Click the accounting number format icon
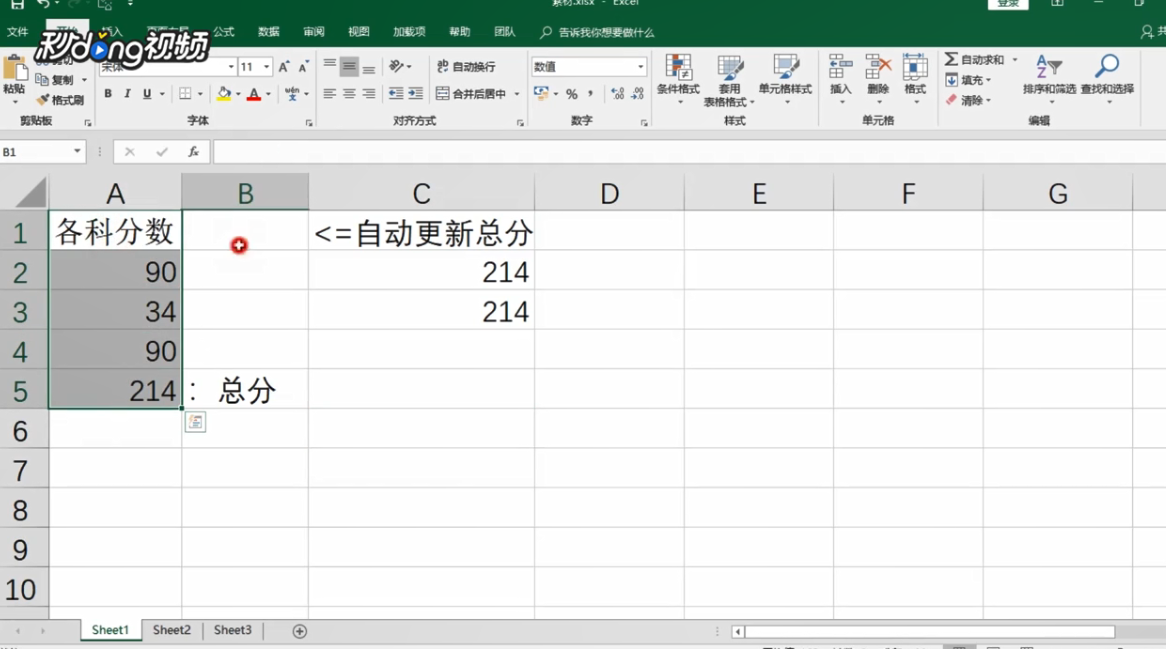Screen dimensions: 1166x649 541,94
